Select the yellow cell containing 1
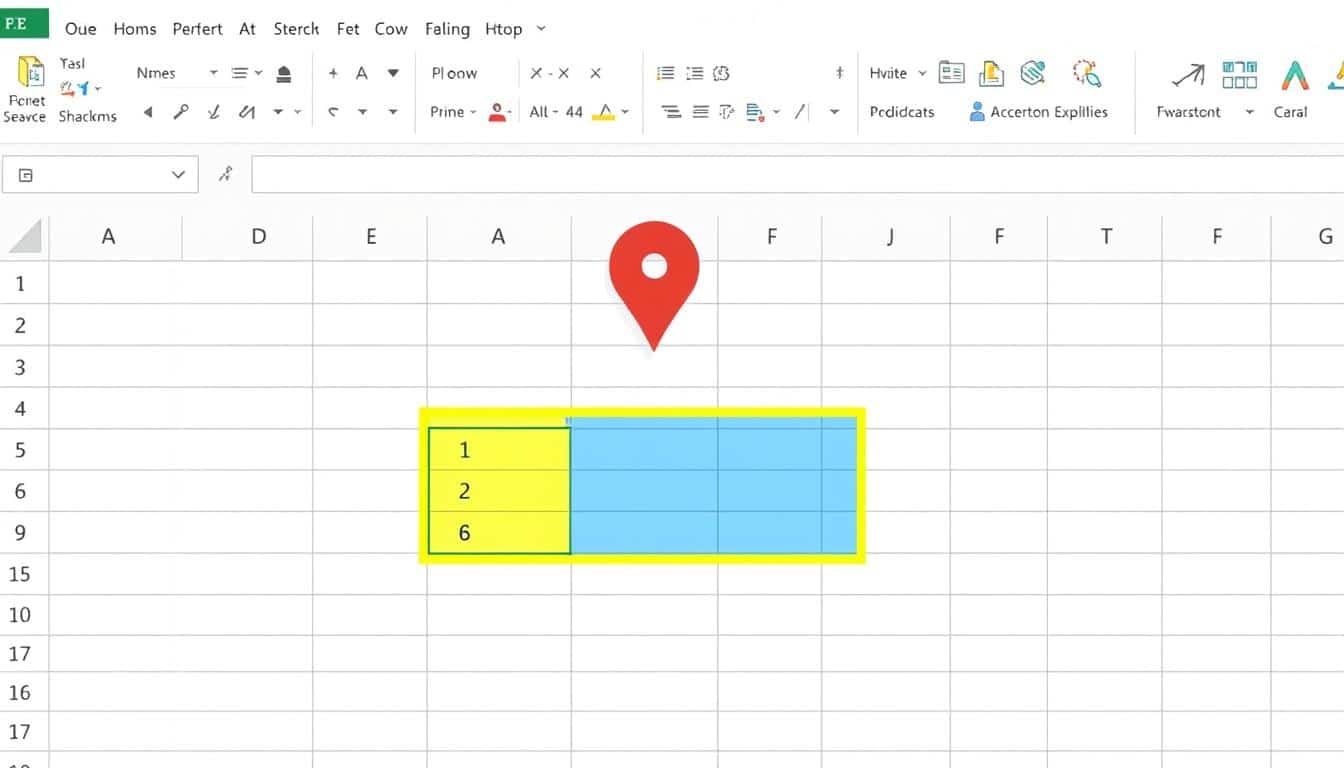Image resolution: width=1344 pixels, height=768 pixels. (x=499, y=449)
